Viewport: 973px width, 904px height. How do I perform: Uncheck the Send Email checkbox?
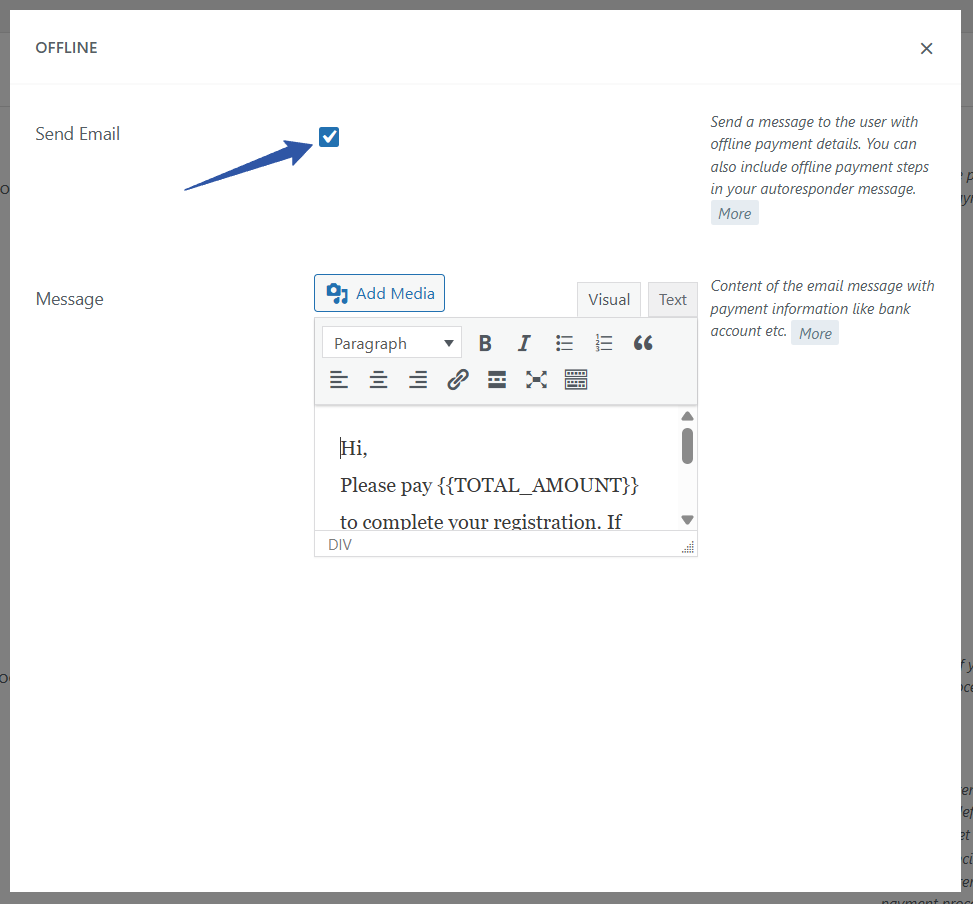[x=329, y=137]
